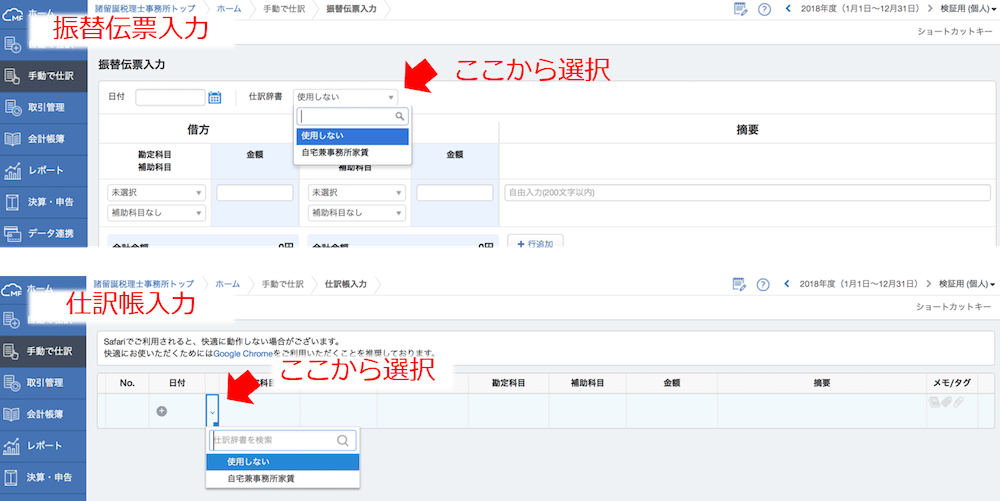Click 諸留誕税理士事務所トップ link on 振替伝票入力 screen
1000x501 pixels.
[145, 9]
